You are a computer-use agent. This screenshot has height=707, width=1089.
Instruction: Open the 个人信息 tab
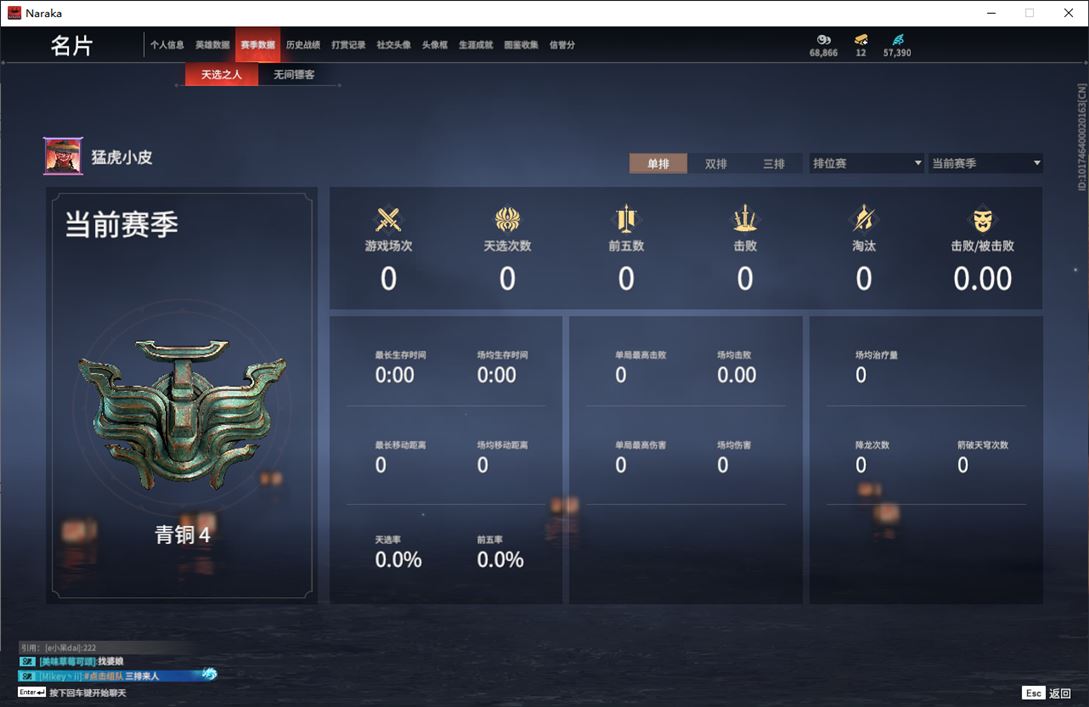[x=167, y=45]
